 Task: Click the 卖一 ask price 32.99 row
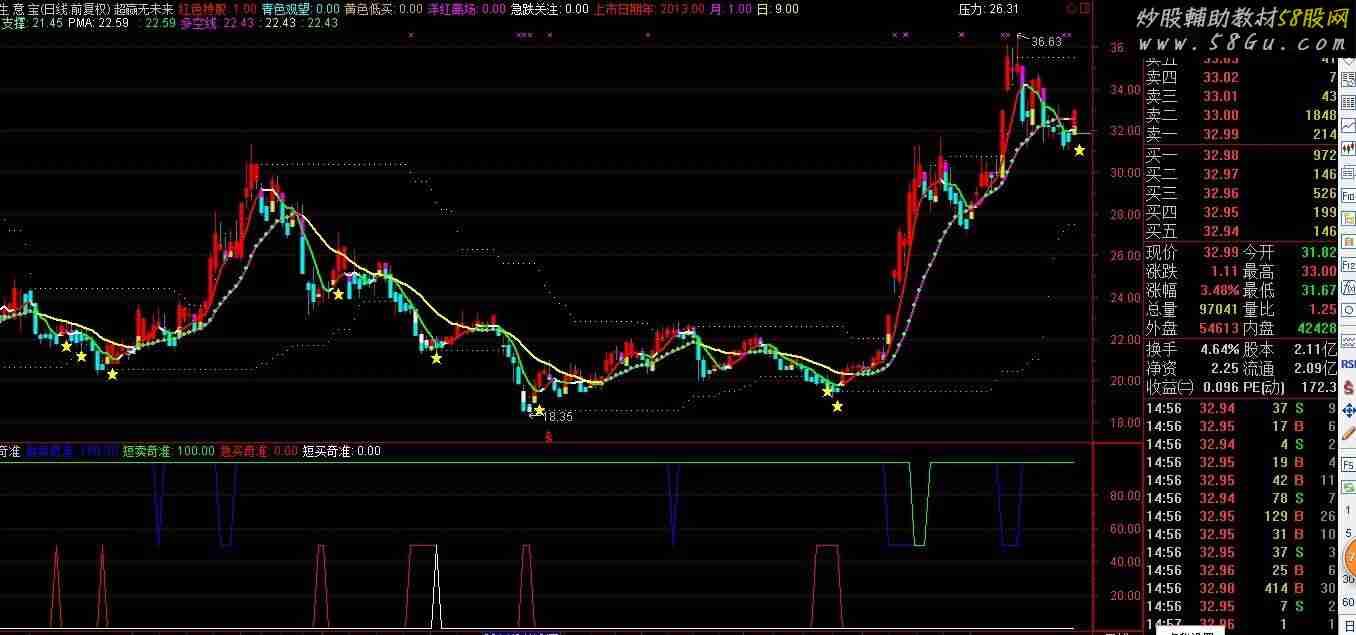[1240, 134]
